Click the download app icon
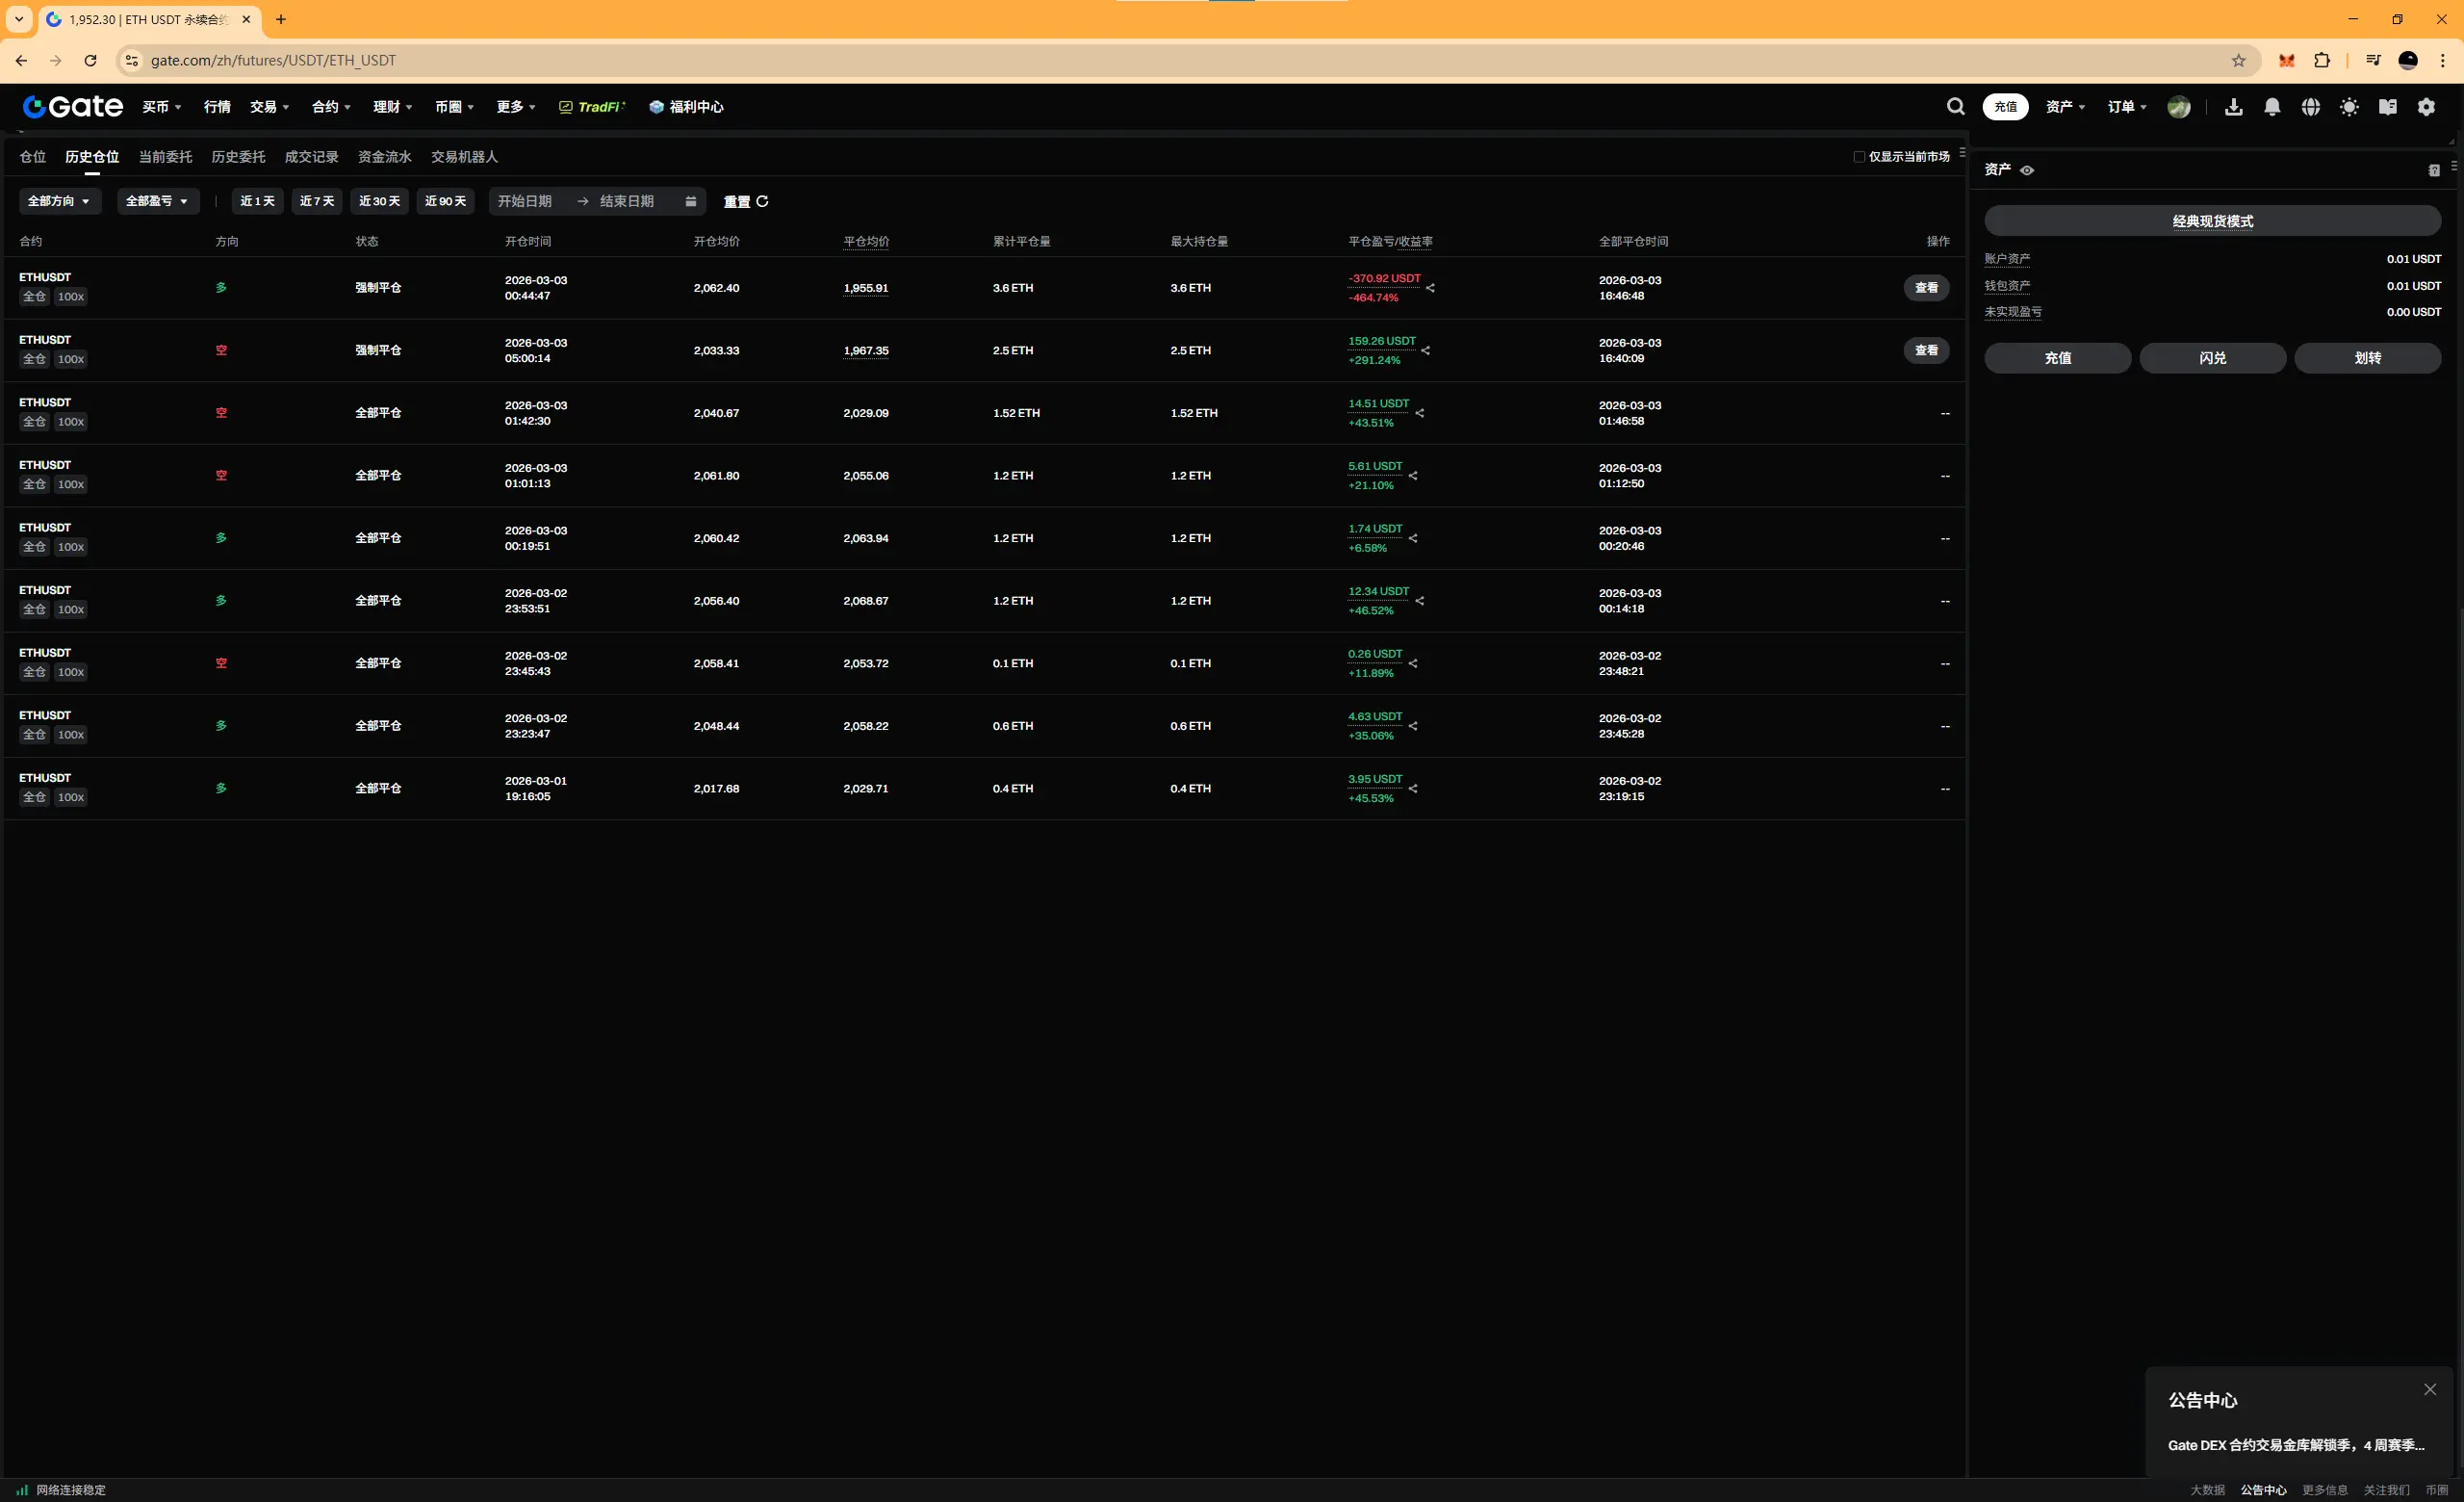The width and height of the screenshot is (2464, 1502). [2233, 106]
